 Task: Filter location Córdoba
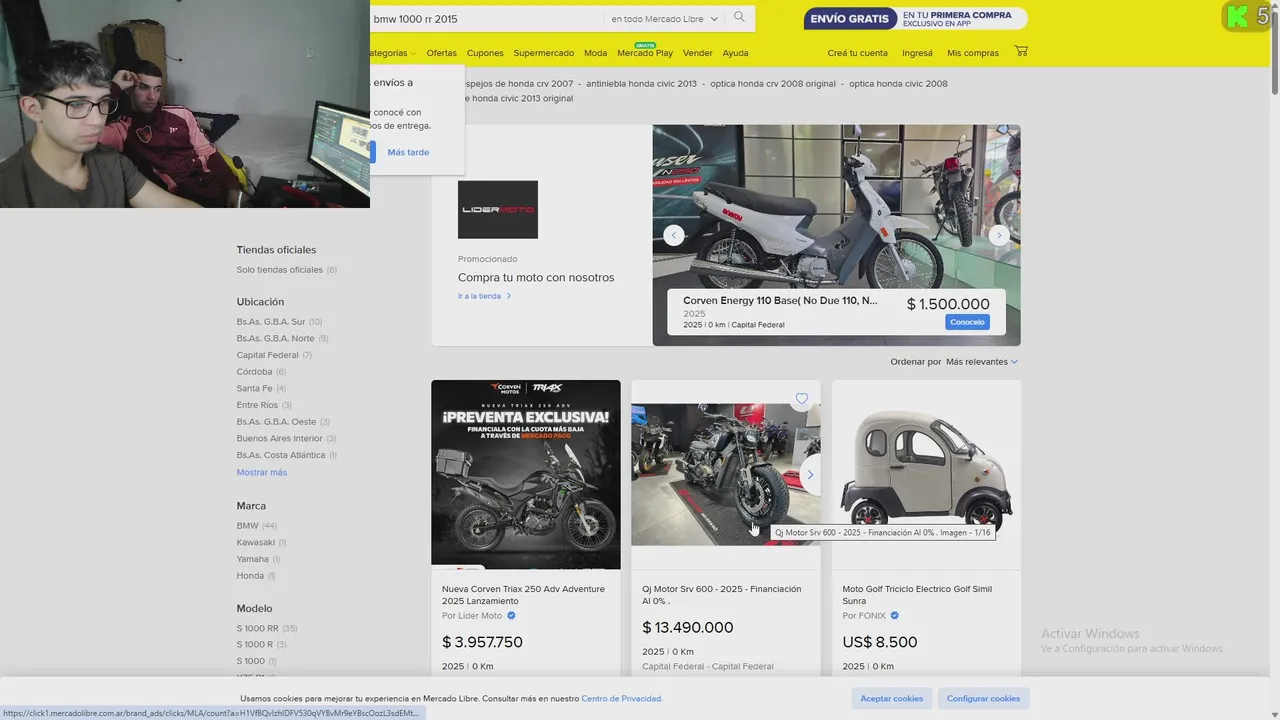pos(261,372)
